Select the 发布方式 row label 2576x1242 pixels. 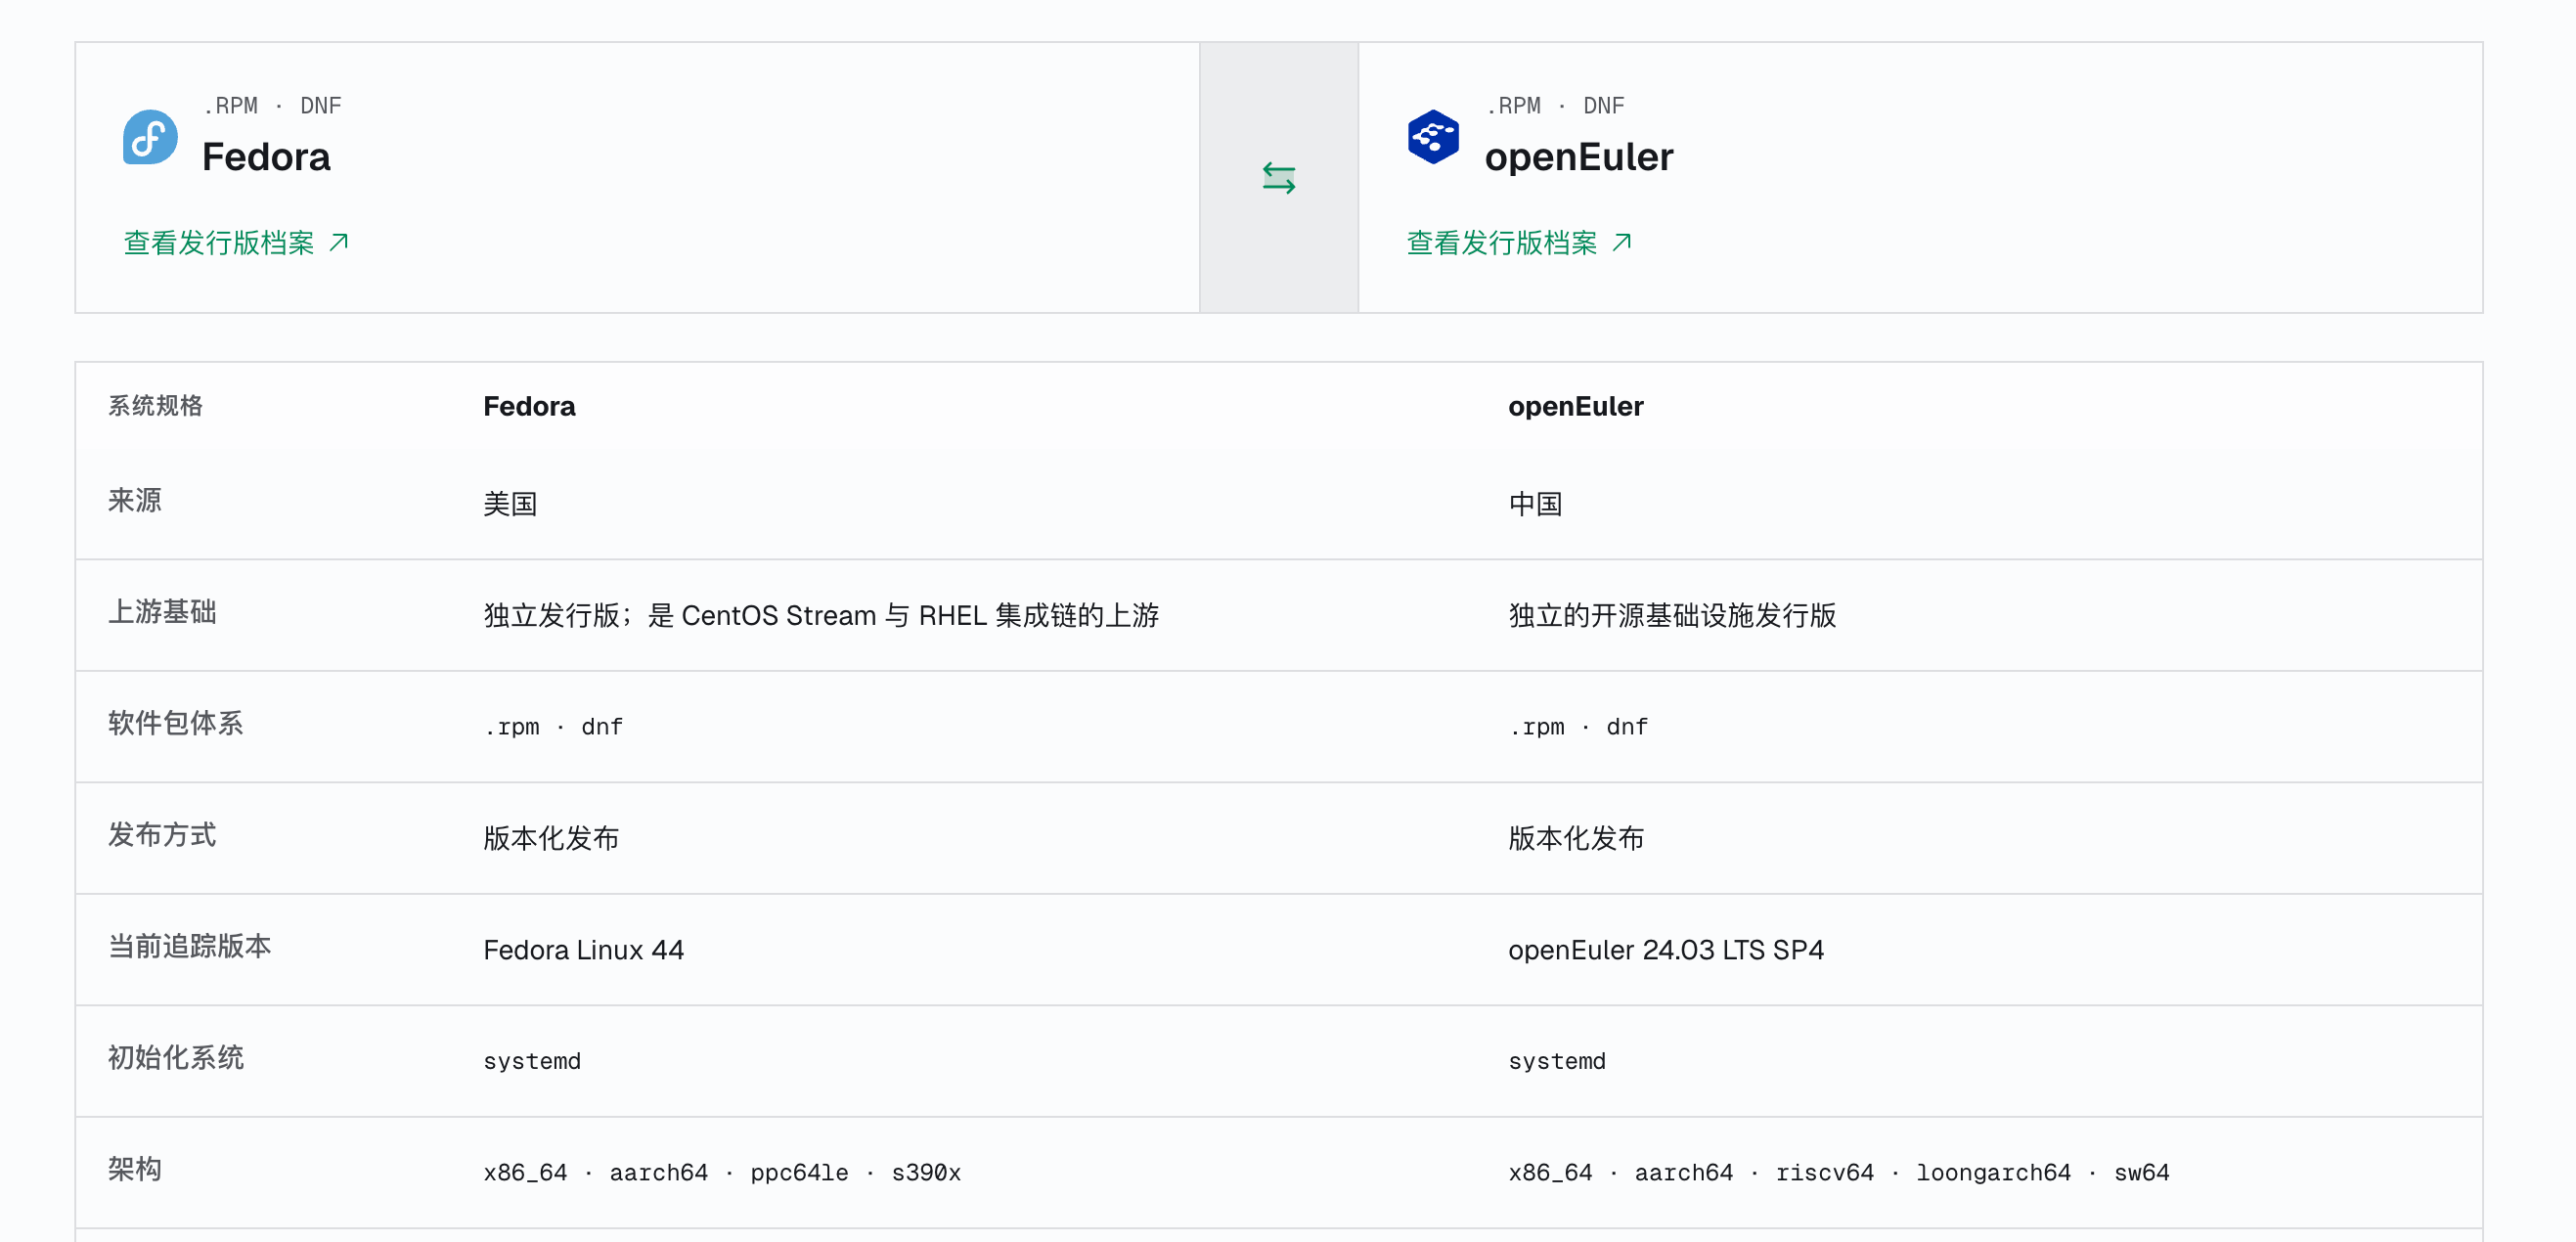(162, 835)
